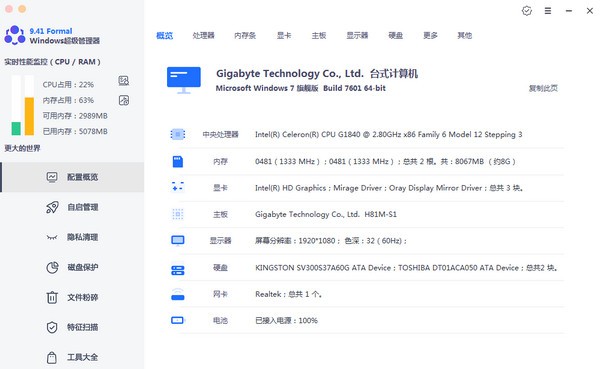
Task: Click the monitor icon for 显示器 row
Action: click(178, 241)
